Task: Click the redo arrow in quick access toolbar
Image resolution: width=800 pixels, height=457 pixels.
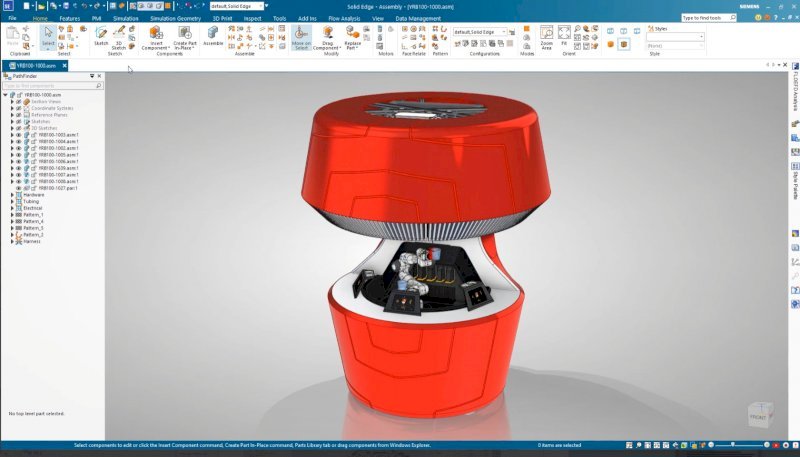Action: click(x=97, y=6)
